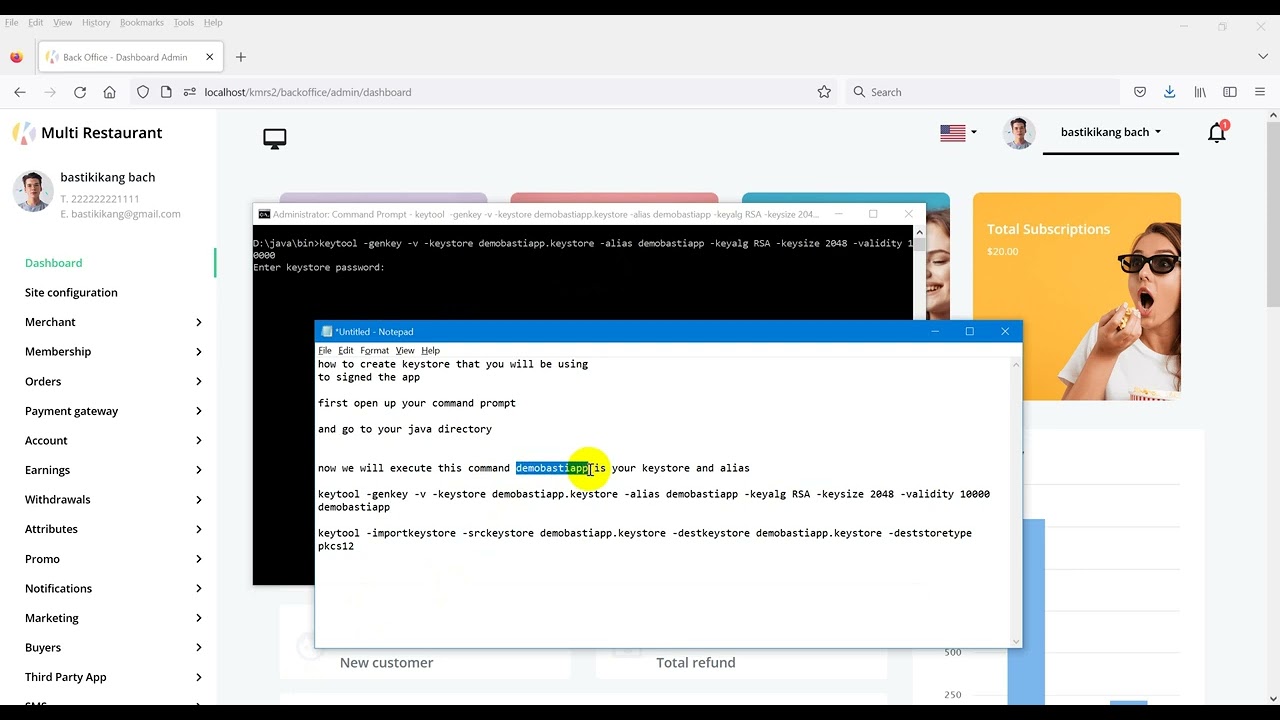This screenshot has width=1280, height=720.
Task: Click sidebar profile picture of bastikikang
Action: click(33, 191)
